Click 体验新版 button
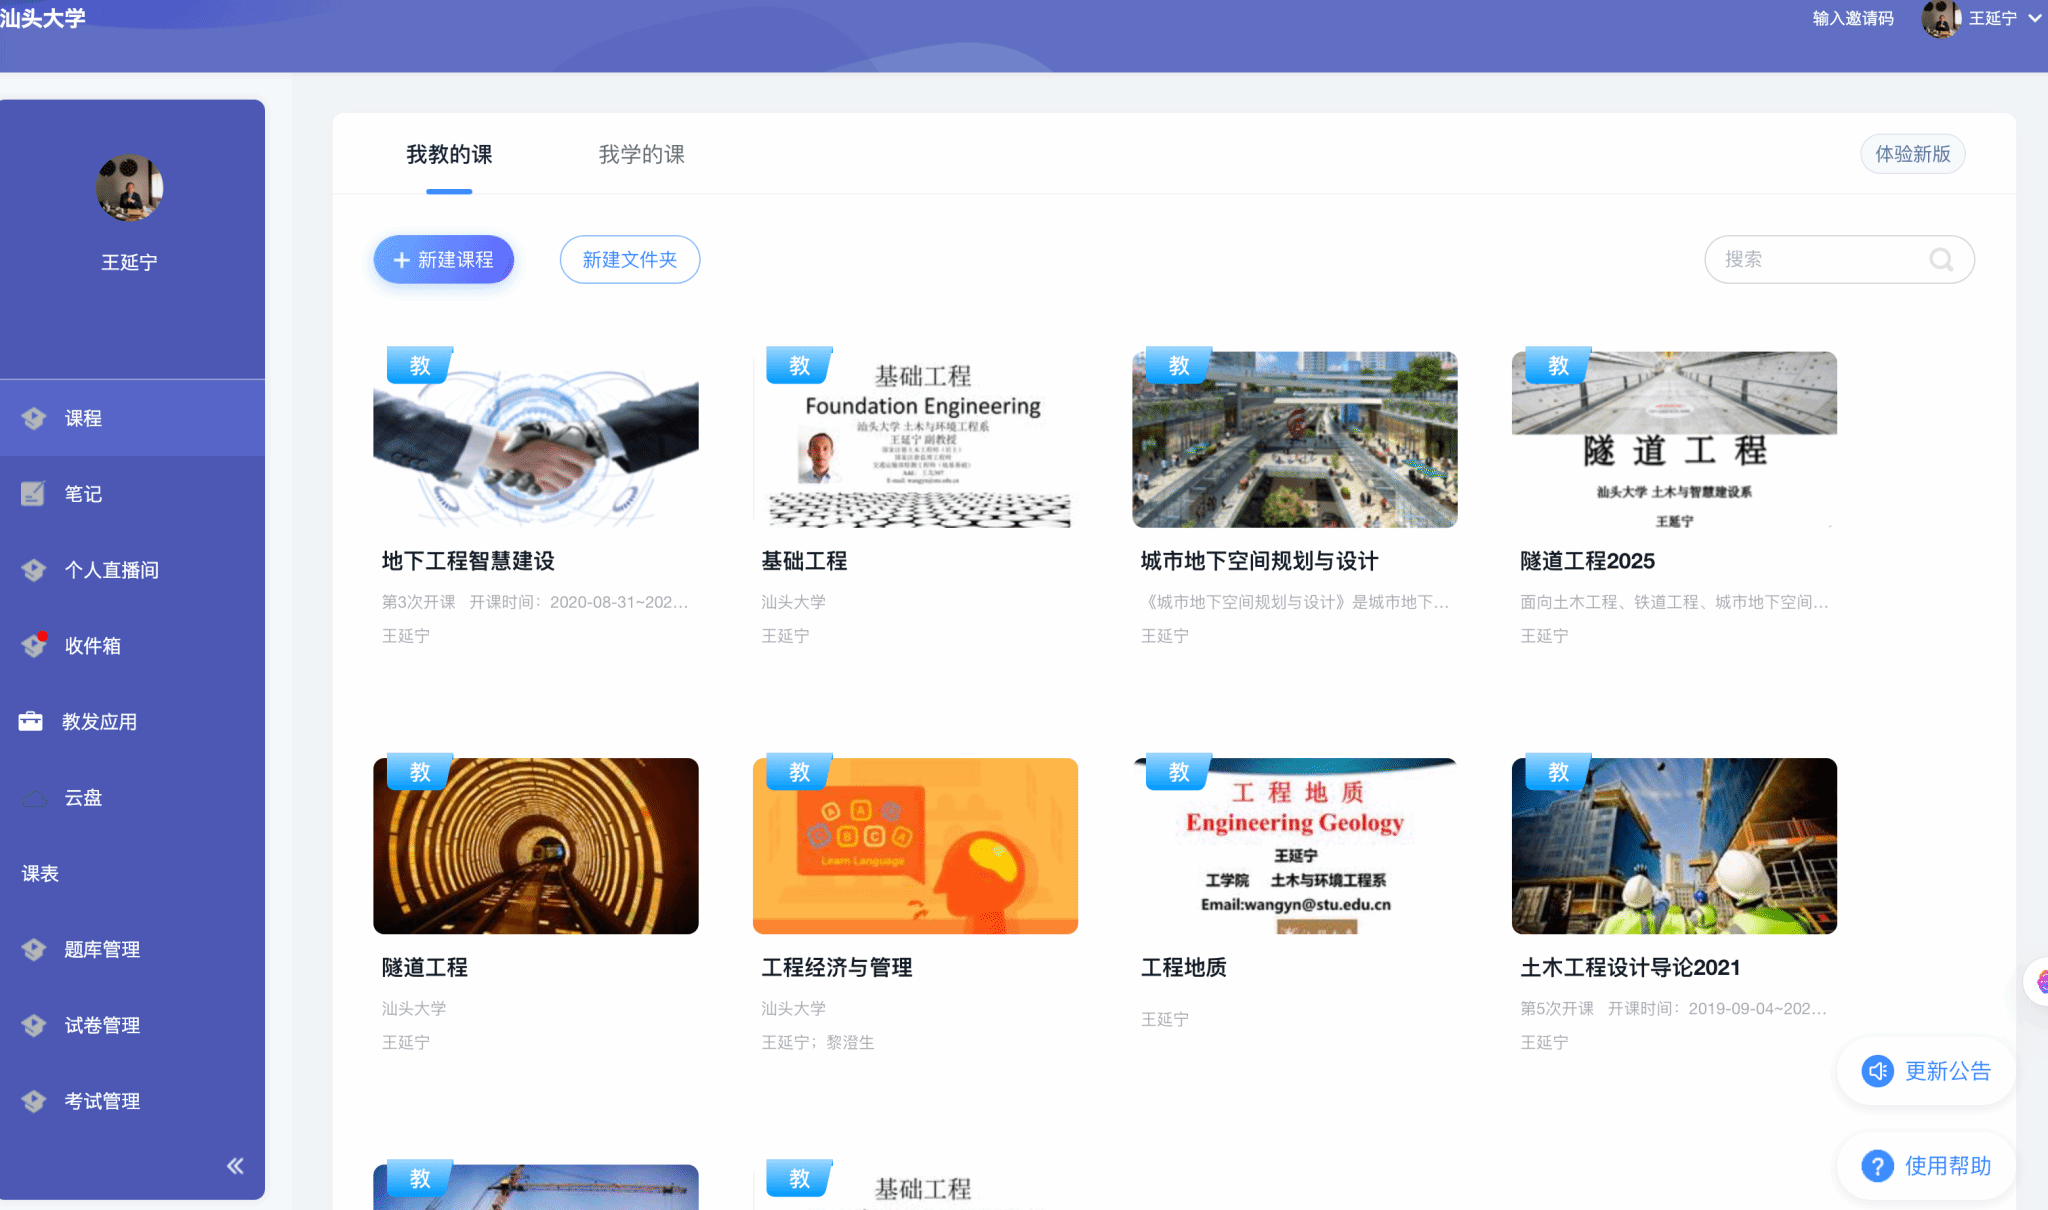This screenshot has height=1210, width=2048. coord(1912,154)
